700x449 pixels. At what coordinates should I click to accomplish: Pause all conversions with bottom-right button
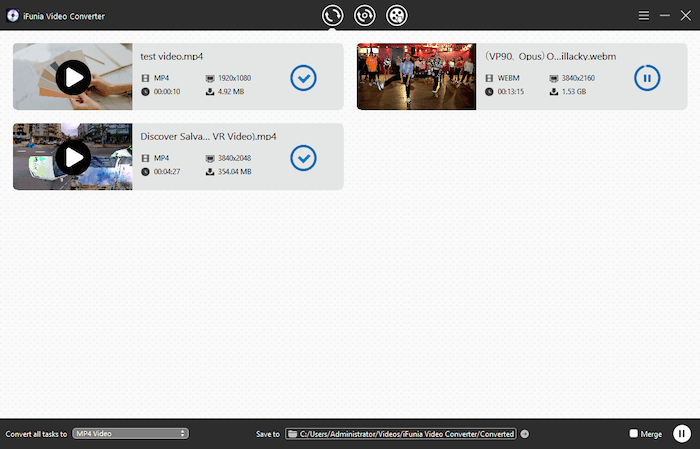(x=681, y=433)
